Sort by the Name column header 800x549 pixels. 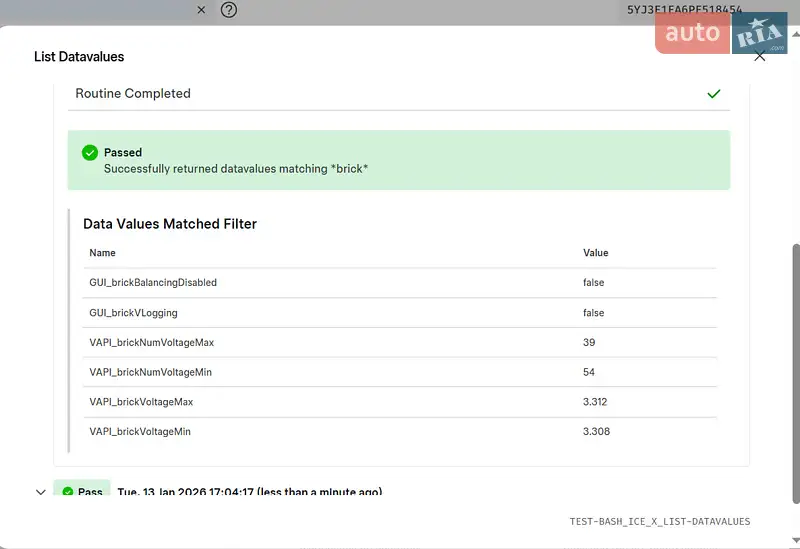click(x=103, y=253)
